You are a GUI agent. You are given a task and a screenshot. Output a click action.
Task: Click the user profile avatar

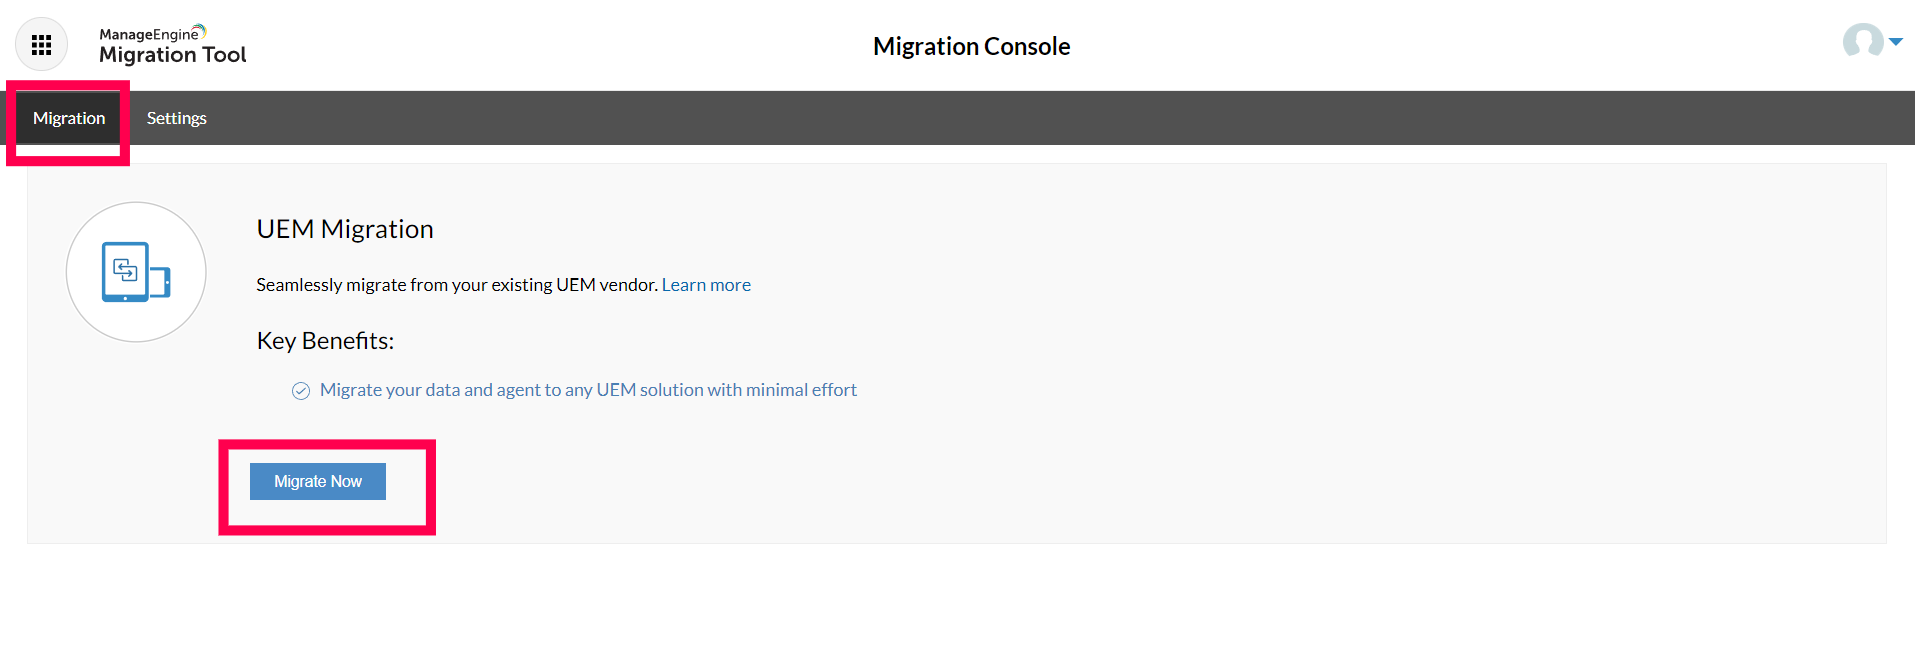tap(1862, 42)
